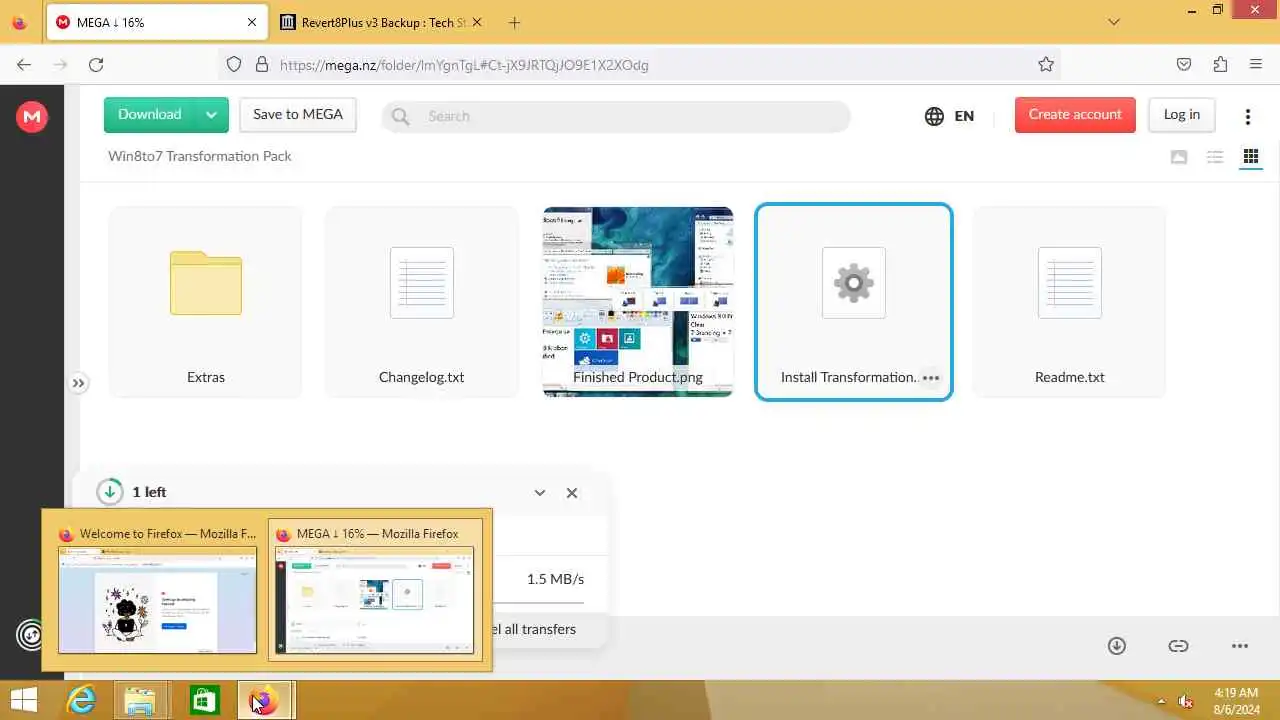Open the list all tabs dropdown
Viewport: 1280px width, 720px height.
[1114, 22]
